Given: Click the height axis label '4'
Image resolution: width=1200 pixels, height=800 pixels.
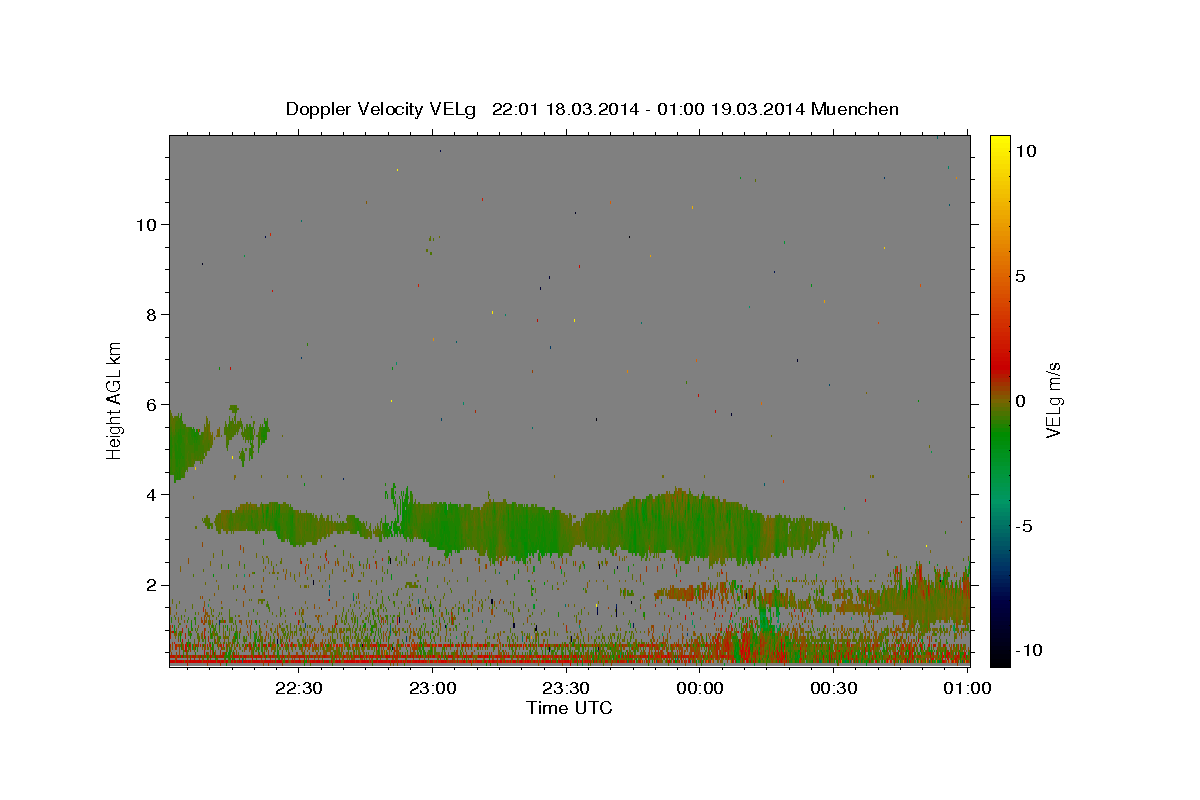Looking at the screenshot, I should pyautogui.click(x=151, y=494).
